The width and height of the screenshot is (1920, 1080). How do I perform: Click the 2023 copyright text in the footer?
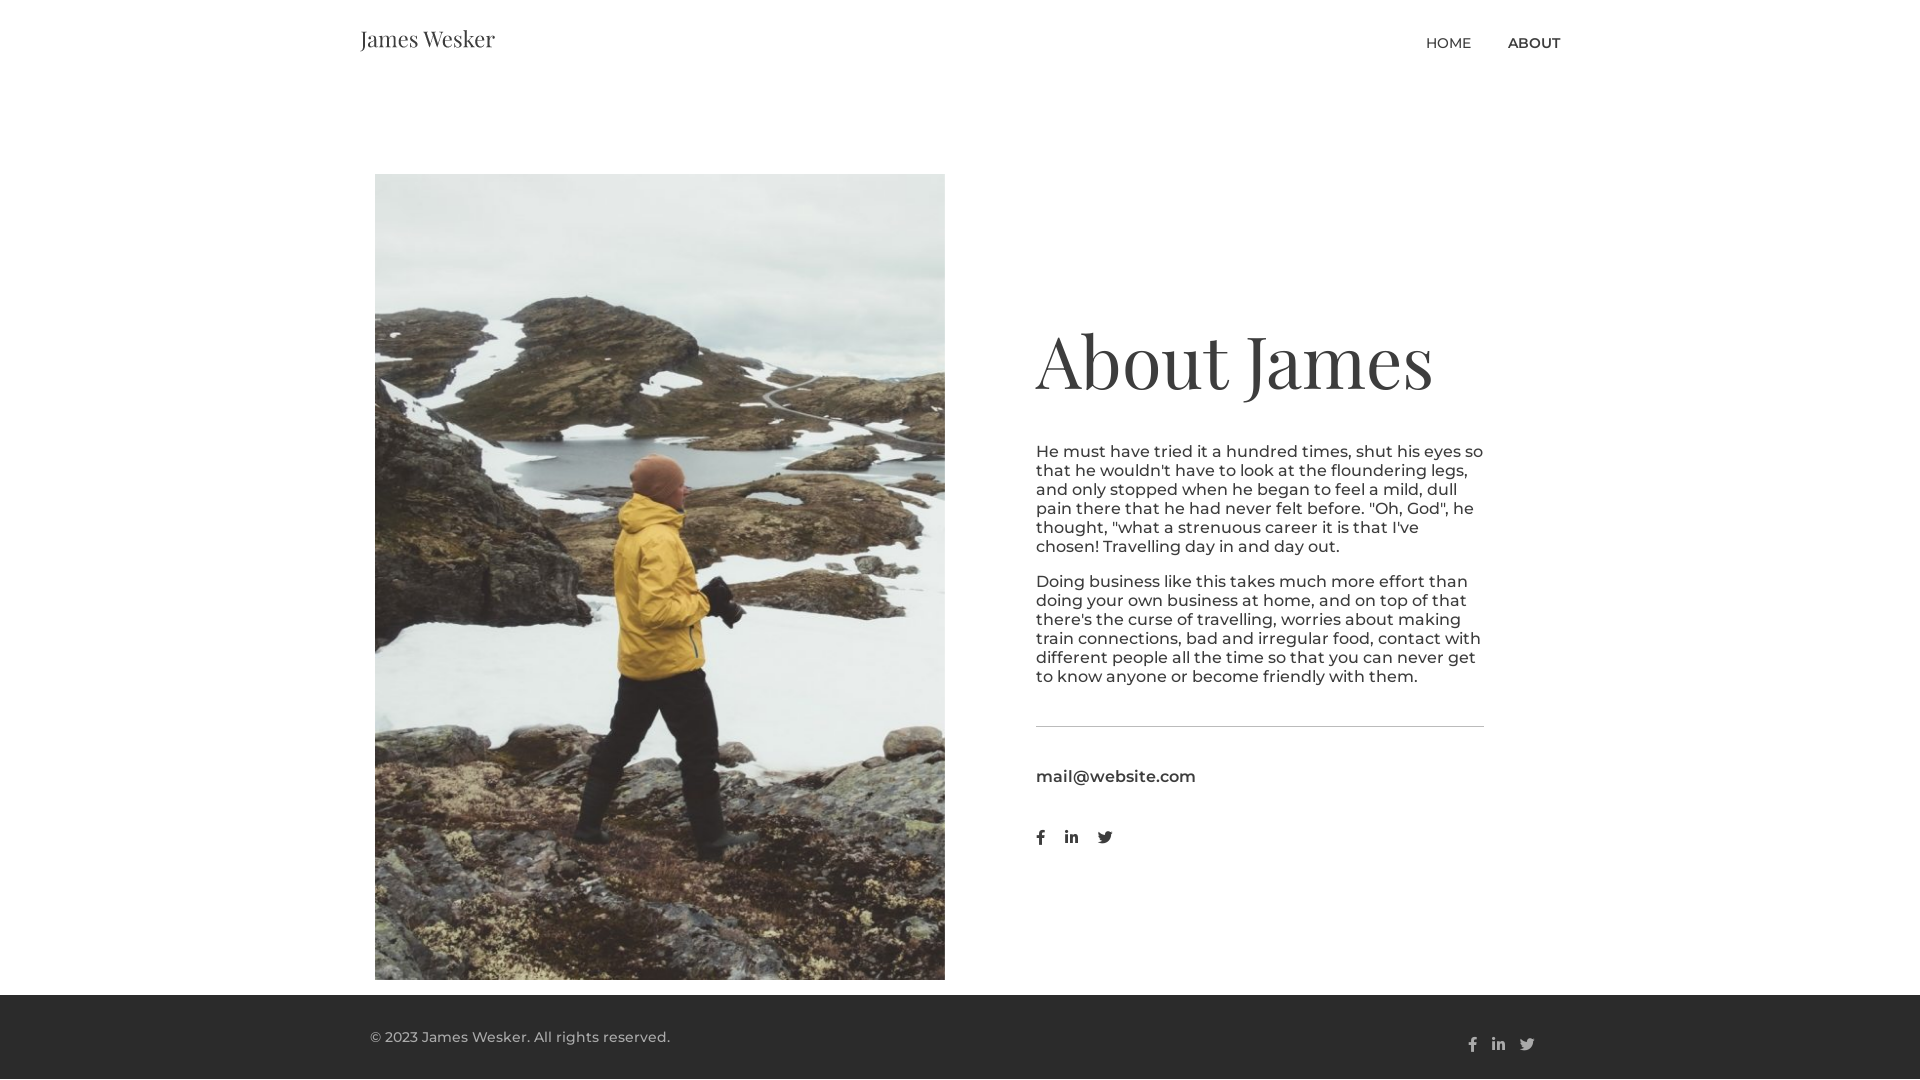click(x=519, y=1038)
